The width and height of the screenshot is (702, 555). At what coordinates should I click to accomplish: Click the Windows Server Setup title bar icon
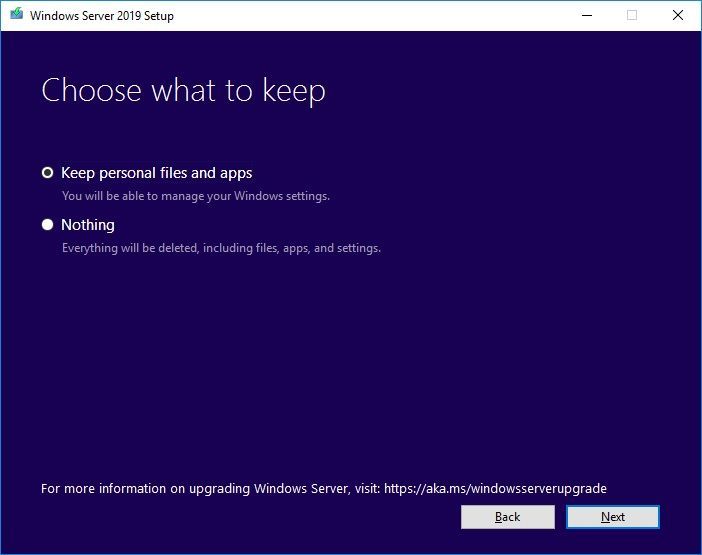point(17,14)
